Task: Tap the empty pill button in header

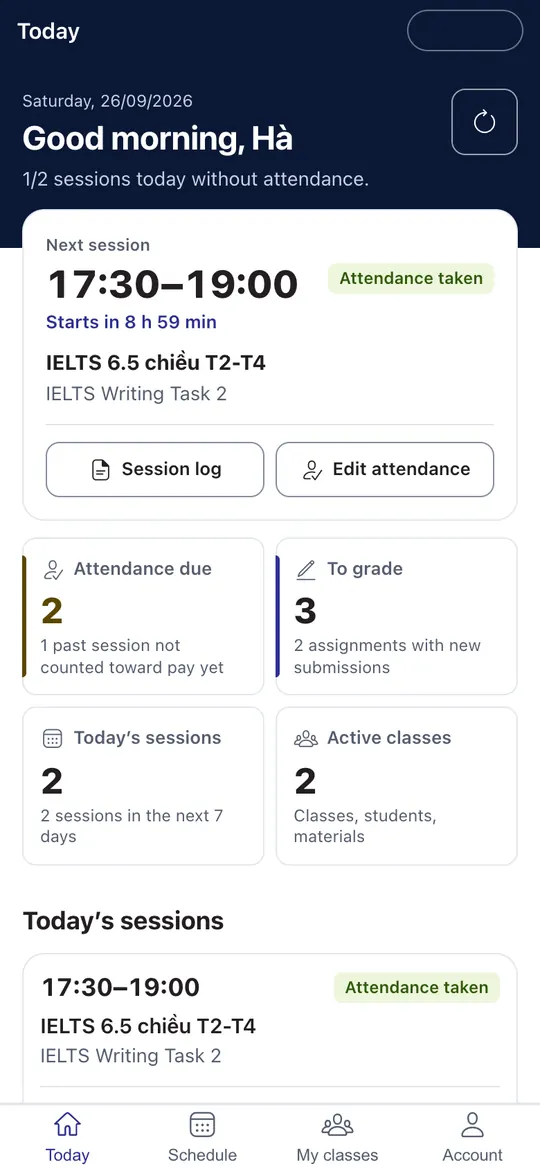Action: pos(465,31)
